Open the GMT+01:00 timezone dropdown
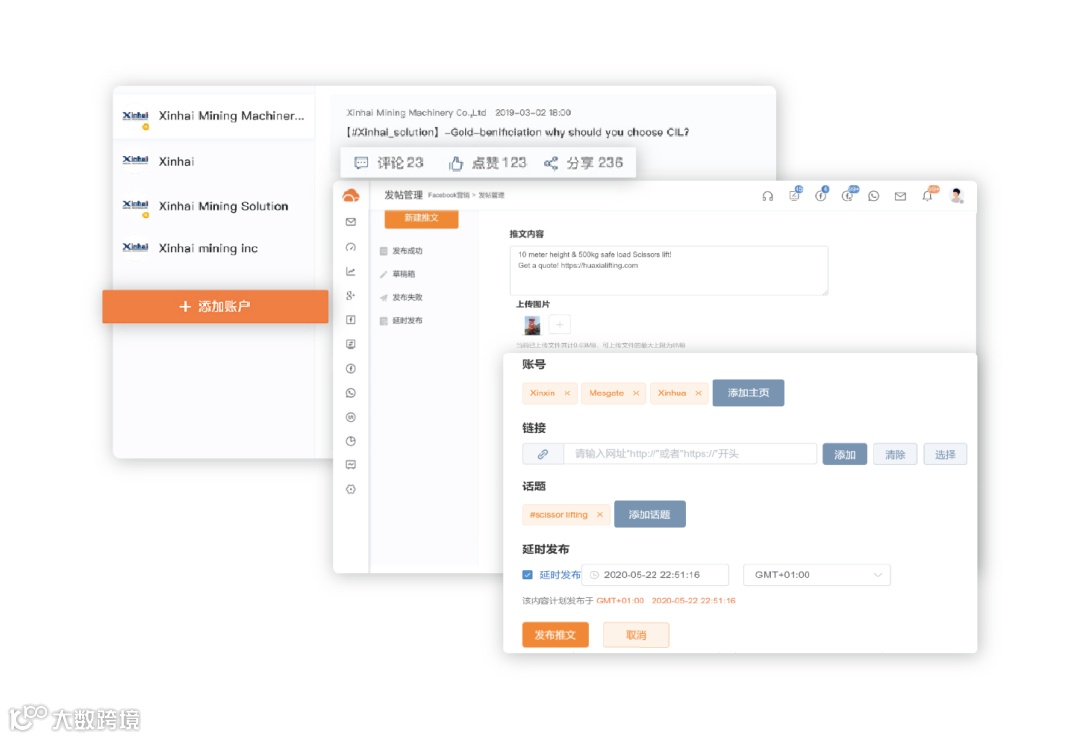This screenshot has height=739, width=1080. pos(816,574)
